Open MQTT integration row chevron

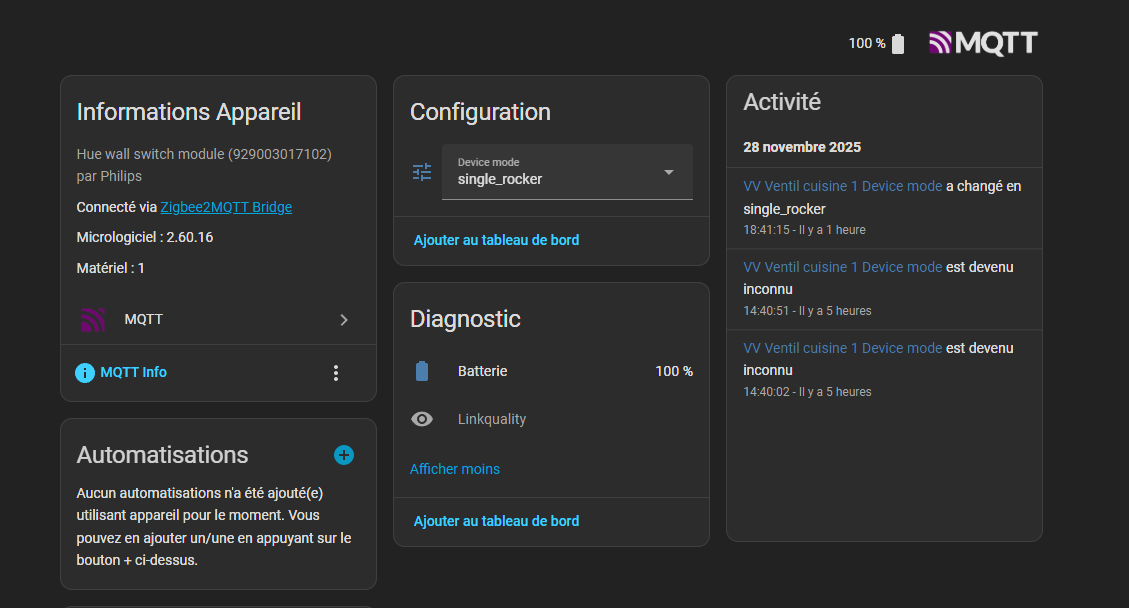tap(344, 320)
